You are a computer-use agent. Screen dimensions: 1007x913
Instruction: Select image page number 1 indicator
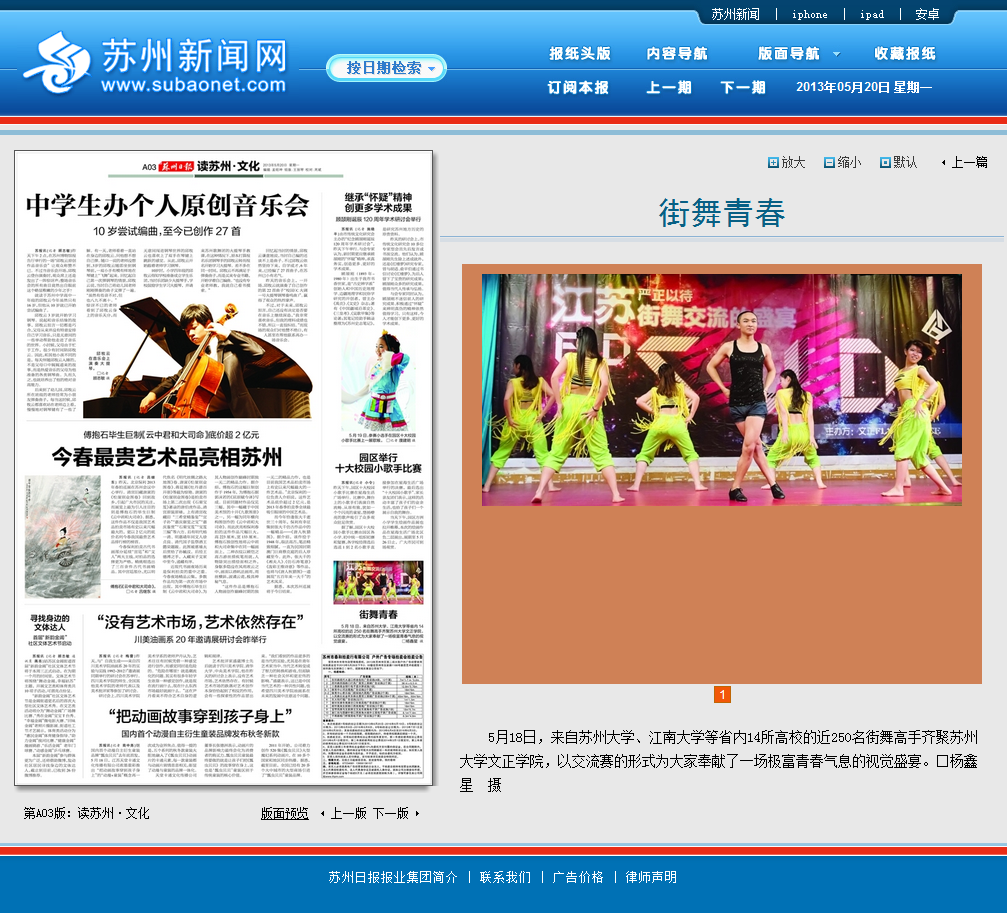coord(722,695)
